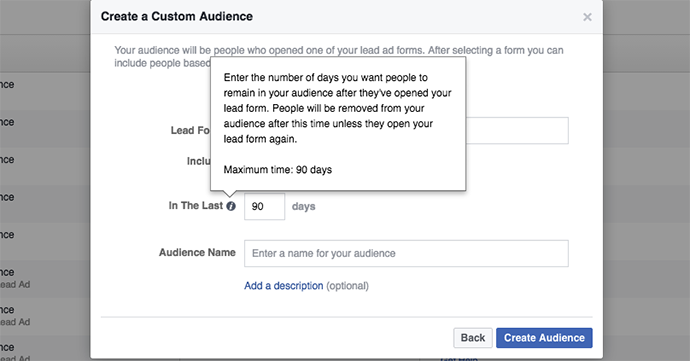The height and width of the screenshot is (361, 690).
Task: Click the 'days' unit label
Action: pos(304,206)
